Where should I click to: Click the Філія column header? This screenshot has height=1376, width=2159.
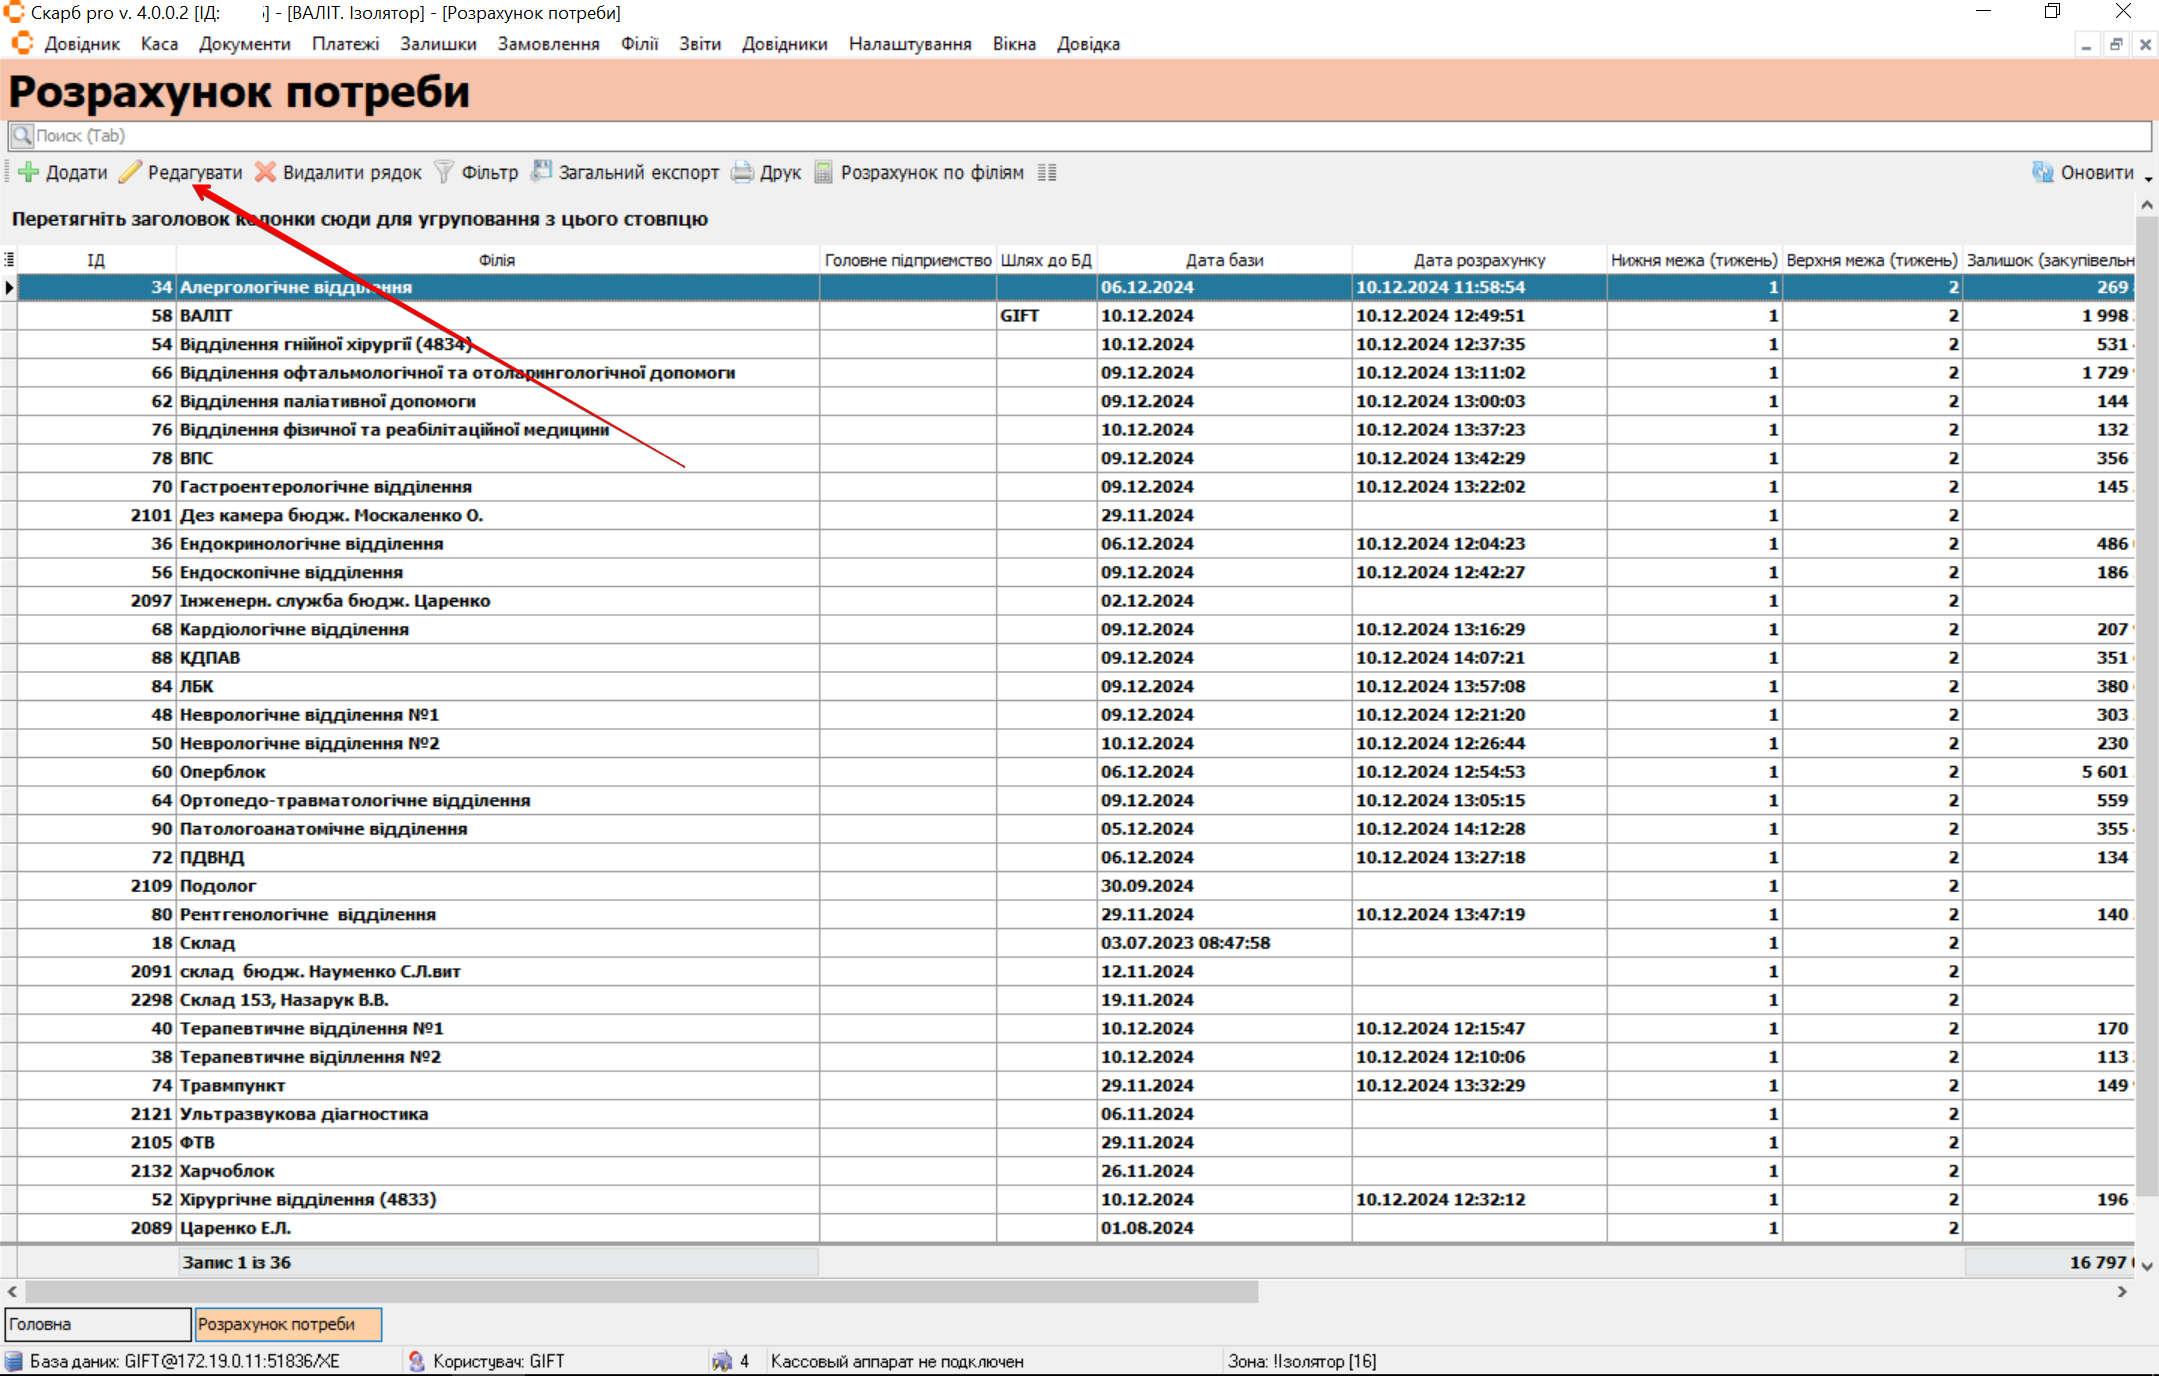(496, 260)
